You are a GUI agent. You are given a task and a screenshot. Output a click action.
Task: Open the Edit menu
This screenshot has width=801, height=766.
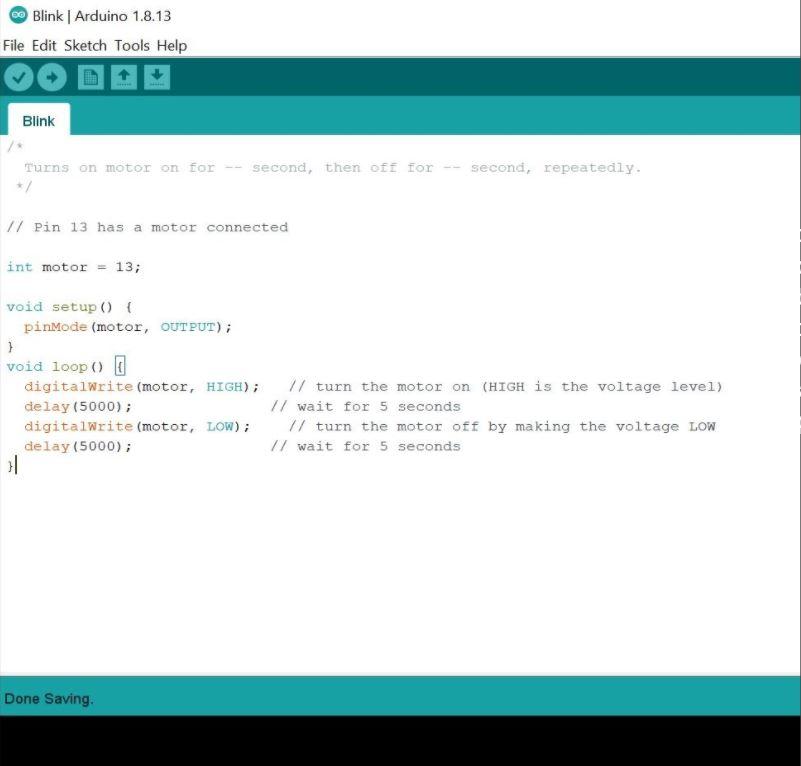point(42,45)
